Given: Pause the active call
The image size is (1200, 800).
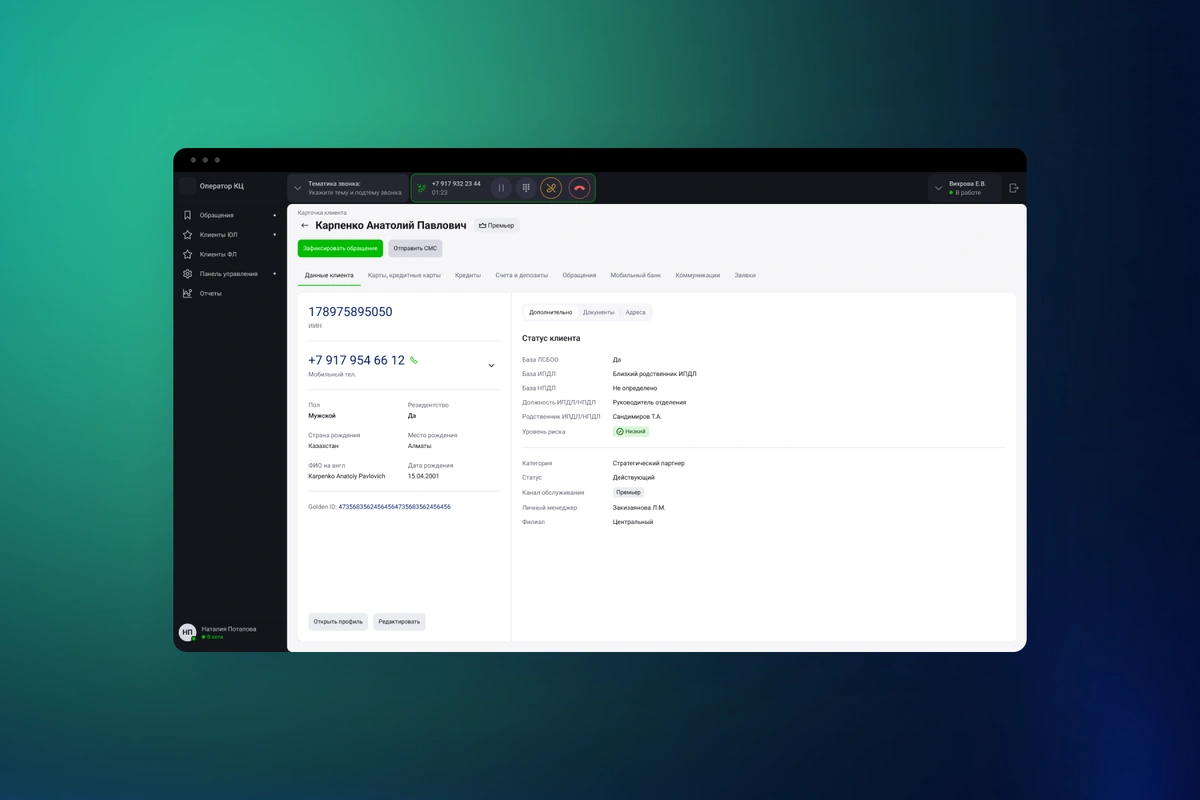Looking at the screenshot, I should (502, 188).
